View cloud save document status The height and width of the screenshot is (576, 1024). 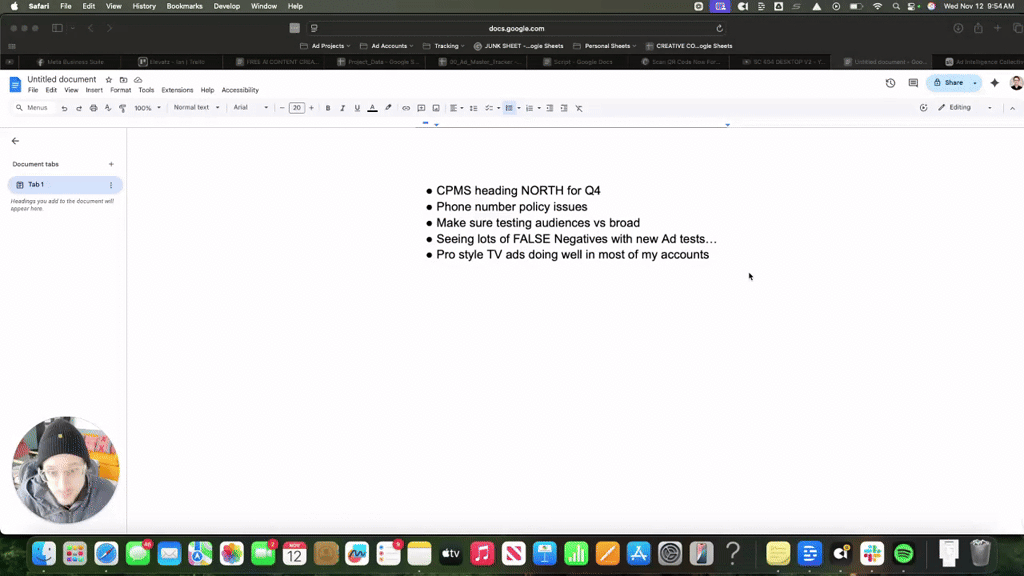click(x=138, y=80)
